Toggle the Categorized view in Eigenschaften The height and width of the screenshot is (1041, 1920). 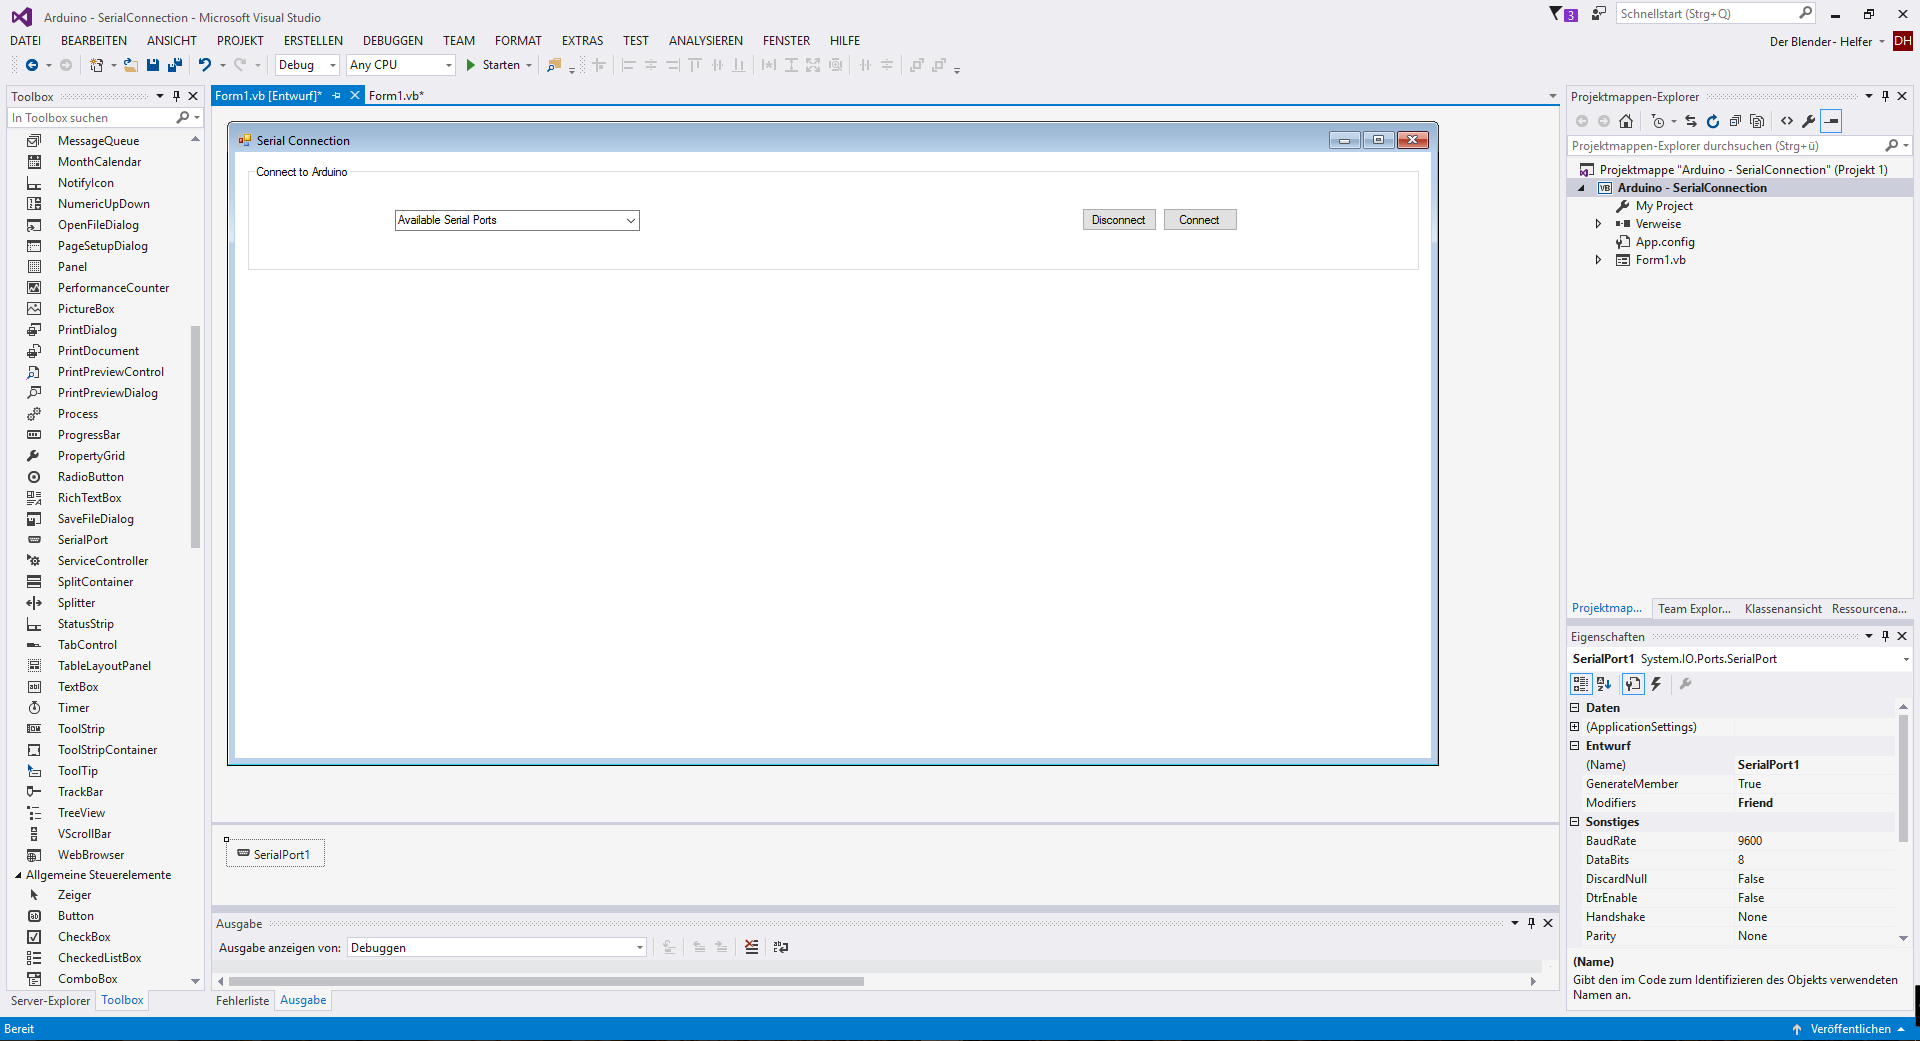click(x=1581, y=685)
